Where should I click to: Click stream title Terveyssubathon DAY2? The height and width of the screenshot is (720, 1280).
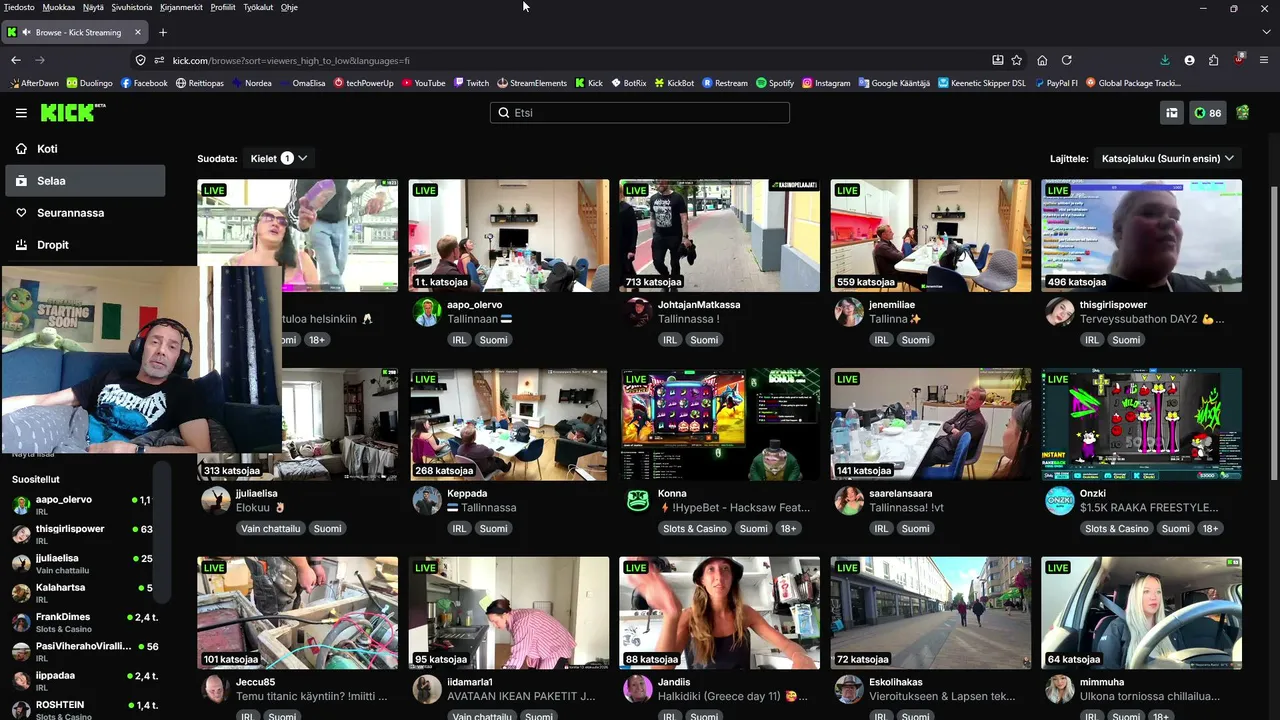click(x=1152, y=320)
